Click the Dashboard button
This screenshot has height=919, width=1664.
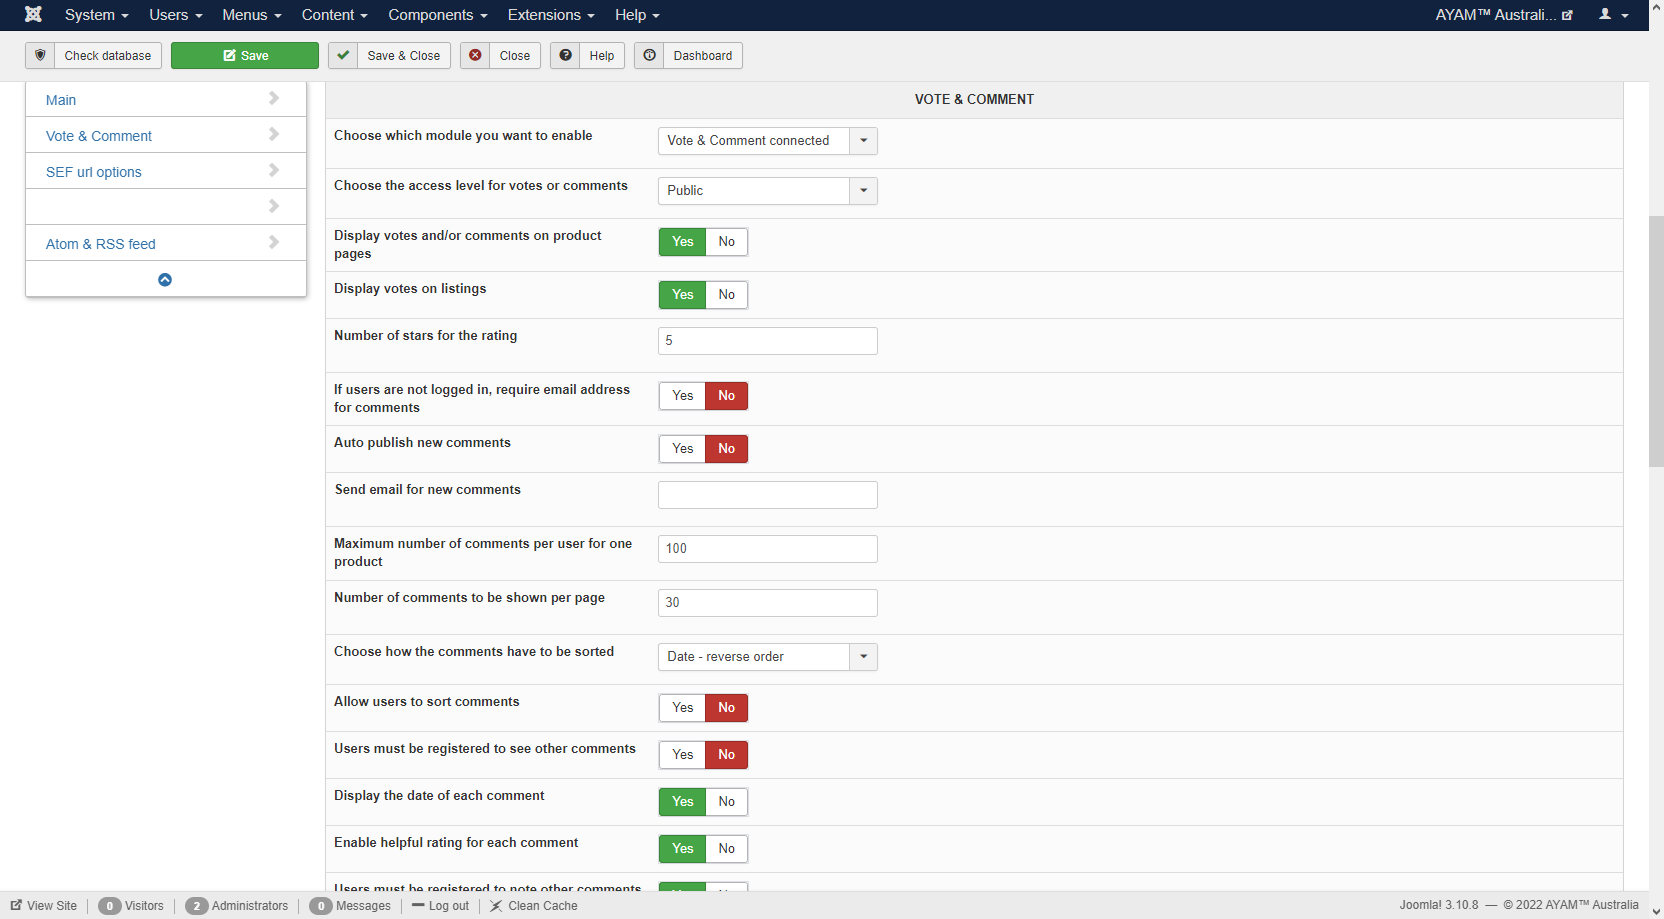pyautogui.click(x=688, y=56)
